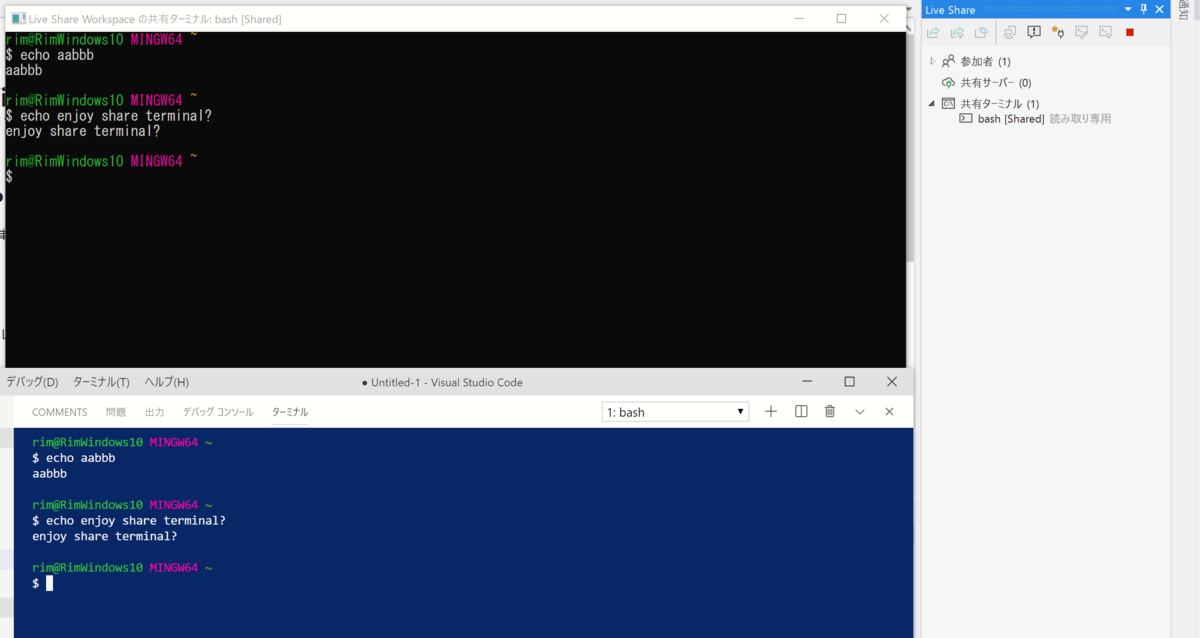Switch to the 出力 output tab

click(154, 411)
